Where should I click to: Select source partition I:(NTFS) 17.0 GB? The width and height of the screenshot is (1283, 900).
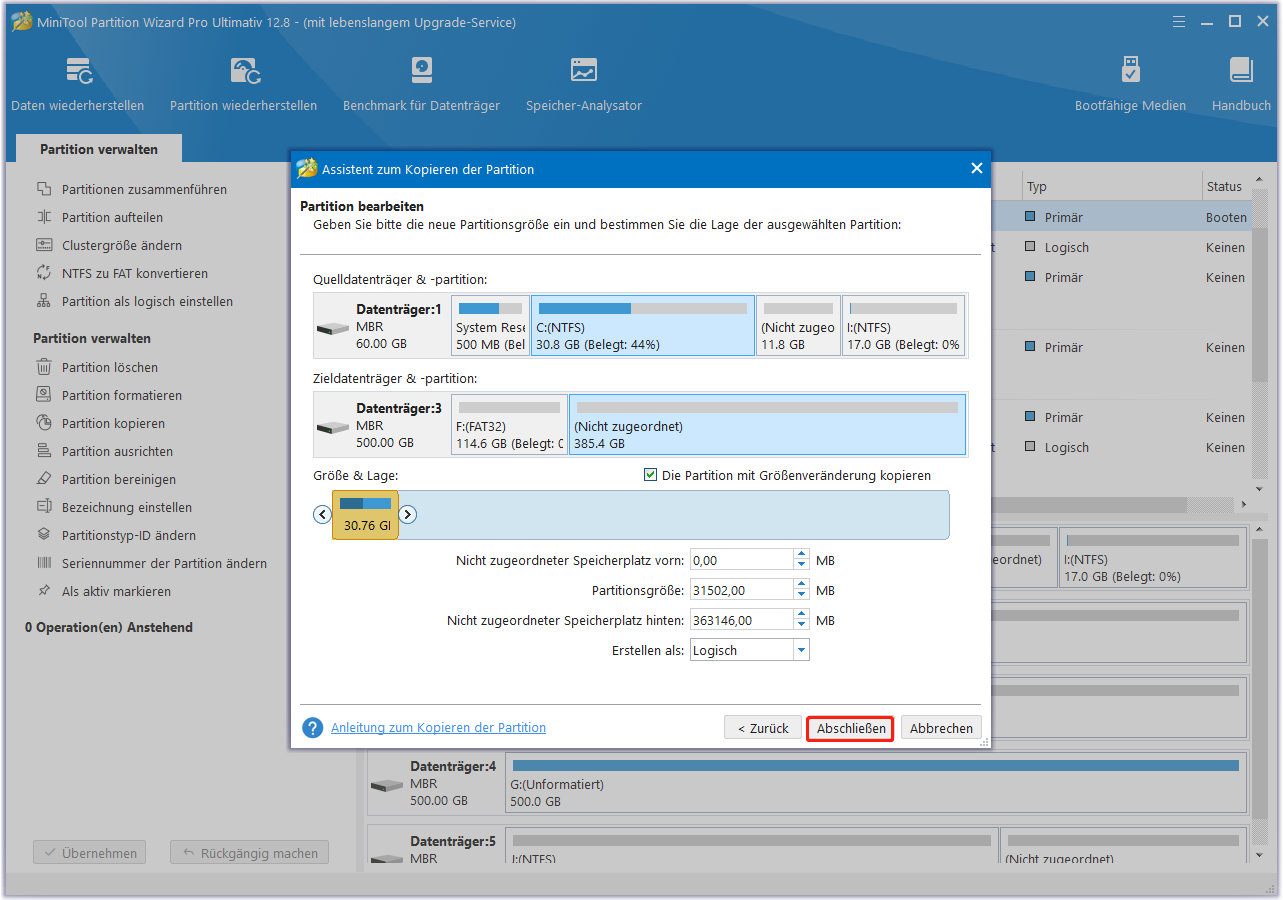click(904, 325)
